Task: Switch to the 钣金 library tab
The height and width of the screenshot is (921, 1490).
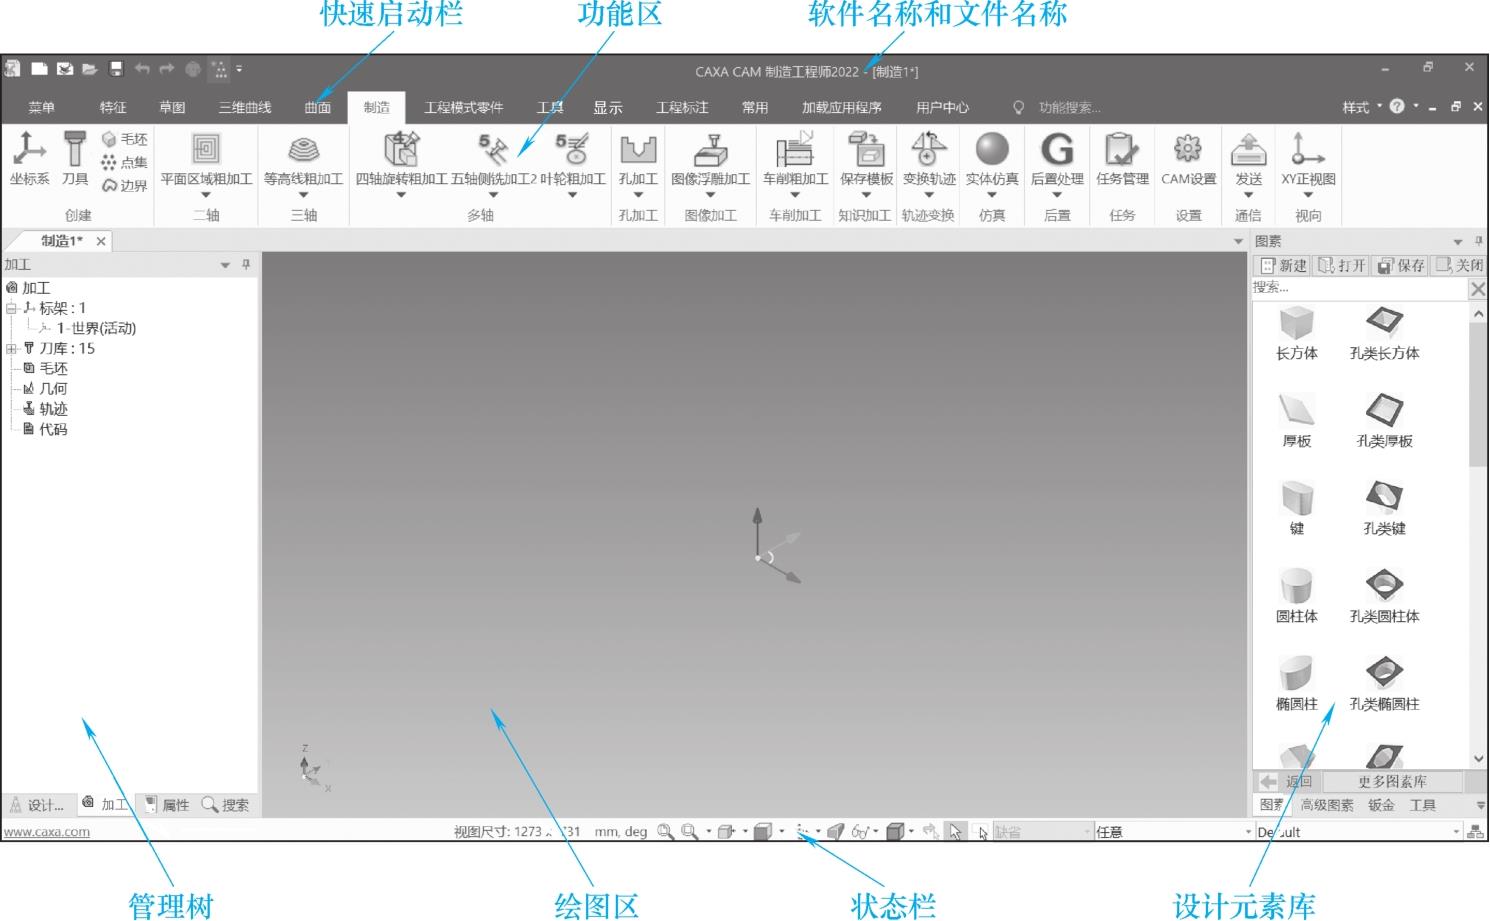Action: pos(1381,805)
